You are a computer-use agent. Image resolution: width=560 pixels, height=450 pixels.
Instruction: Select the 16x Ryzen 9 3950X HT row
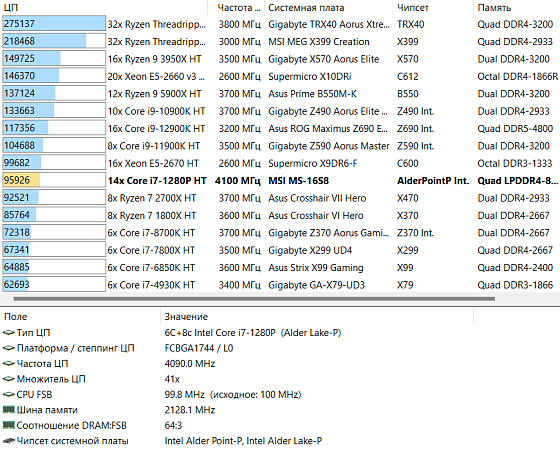click(280, 59)
